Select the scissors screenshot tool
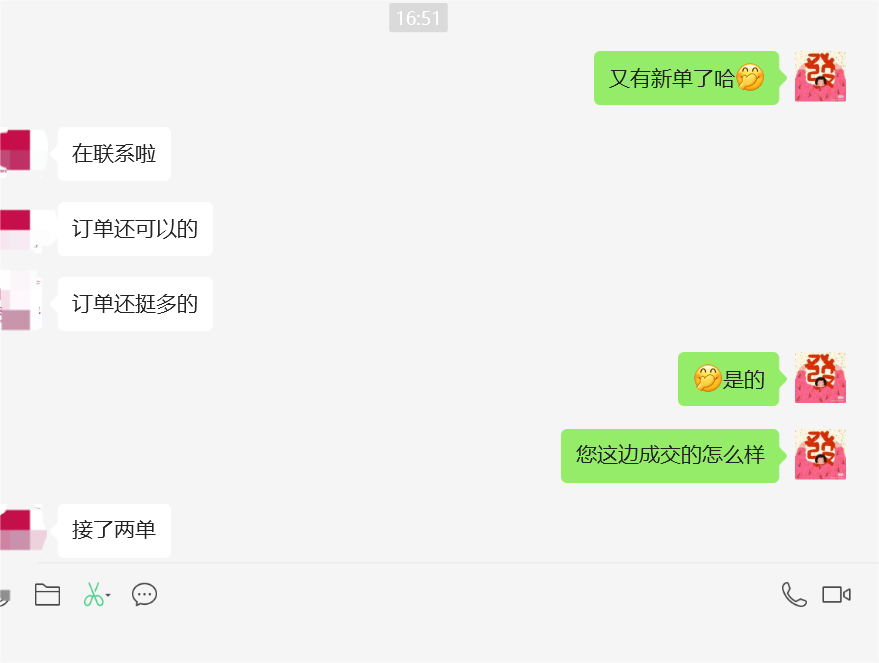 (x=93, y=595)
